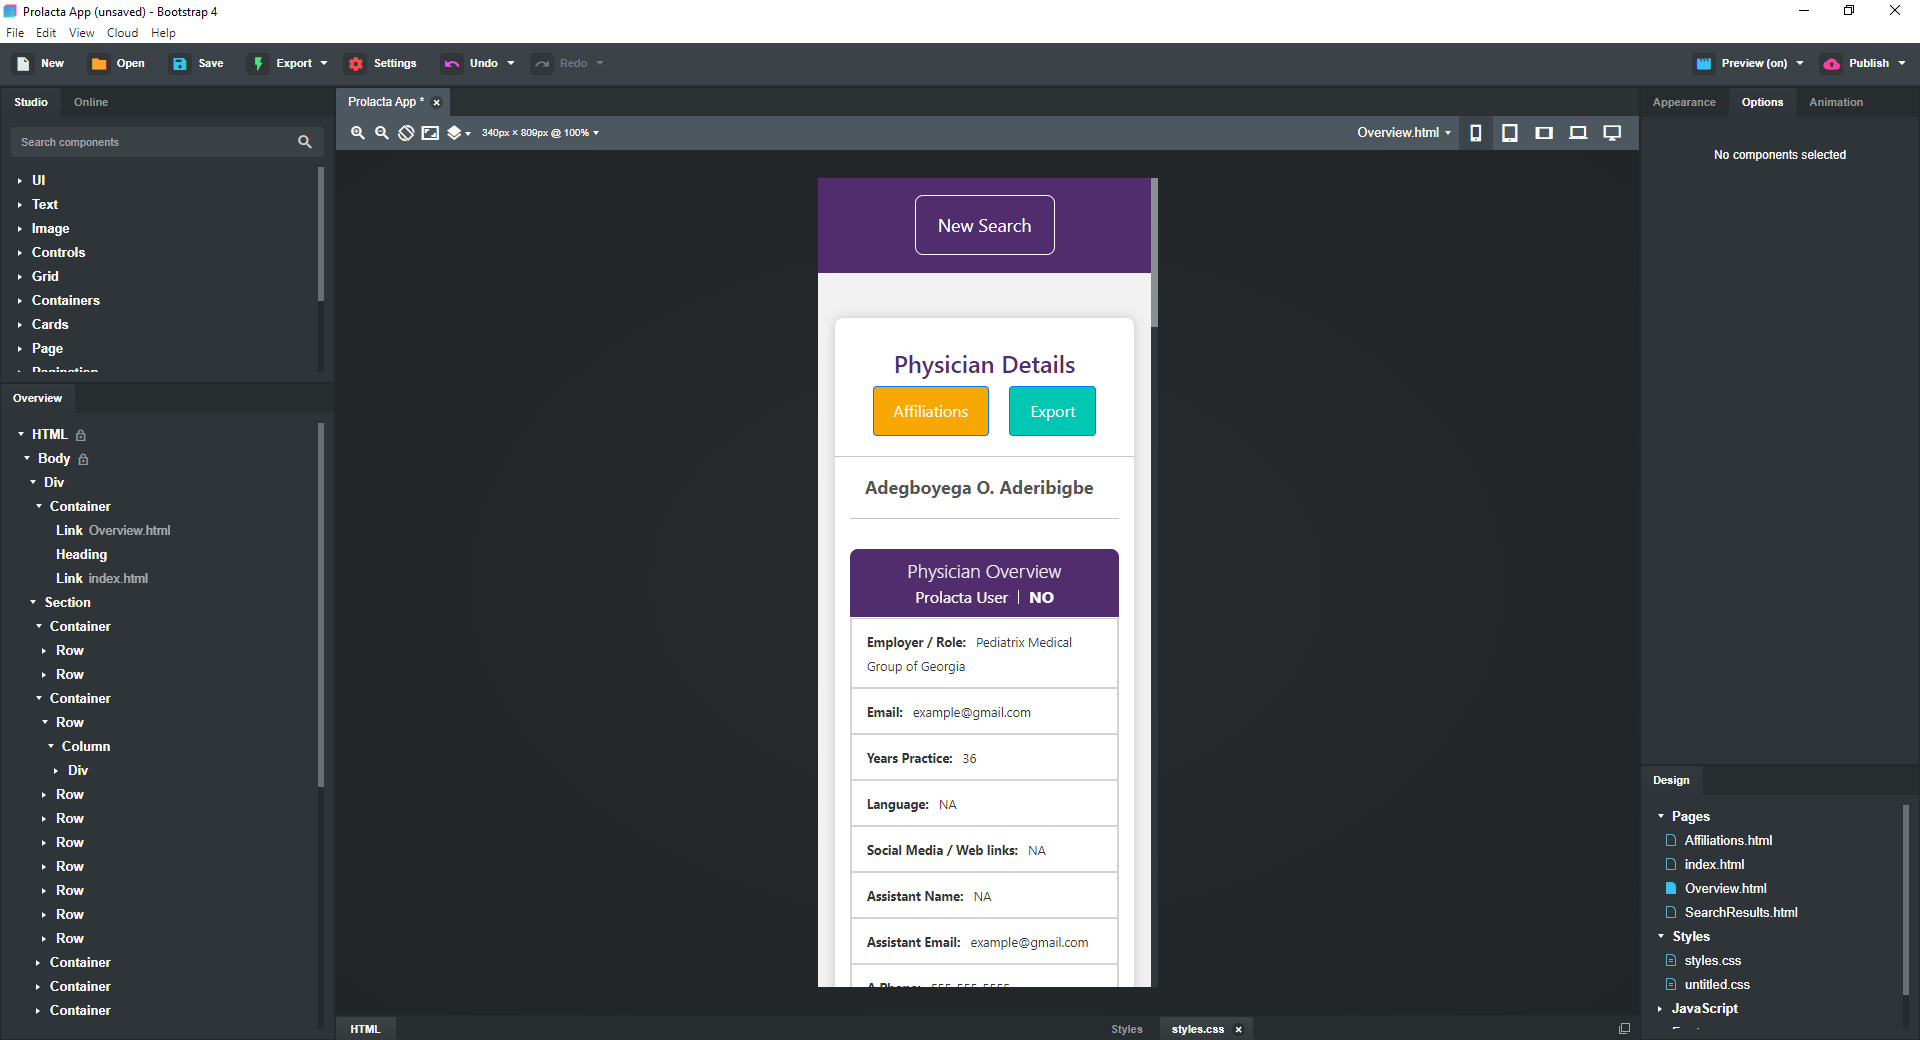Close the styles.css bottom tab
Viewport: 1920px width, 1040px height.
click(x=1238, y=1030)
